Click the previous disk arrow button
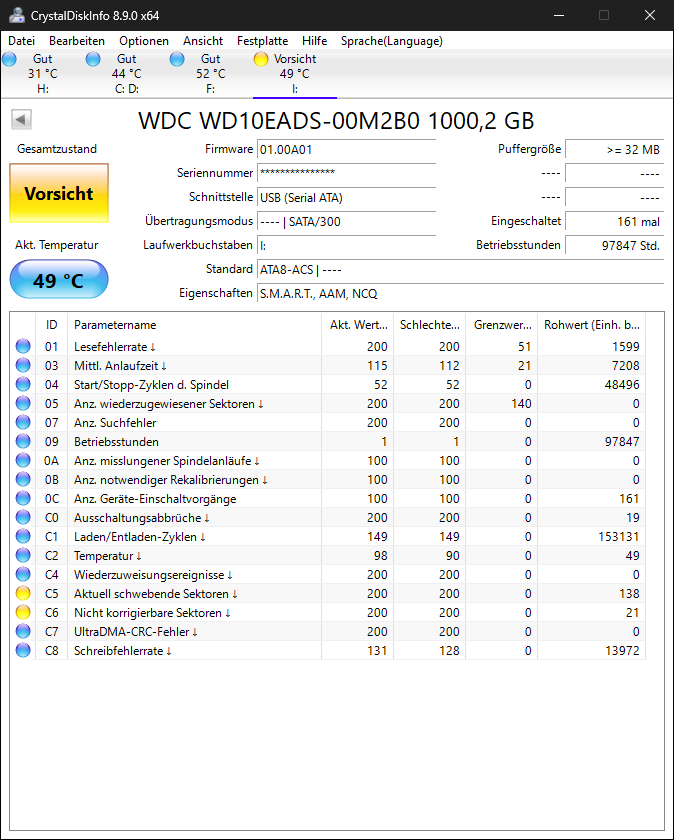 click(21, 119)
